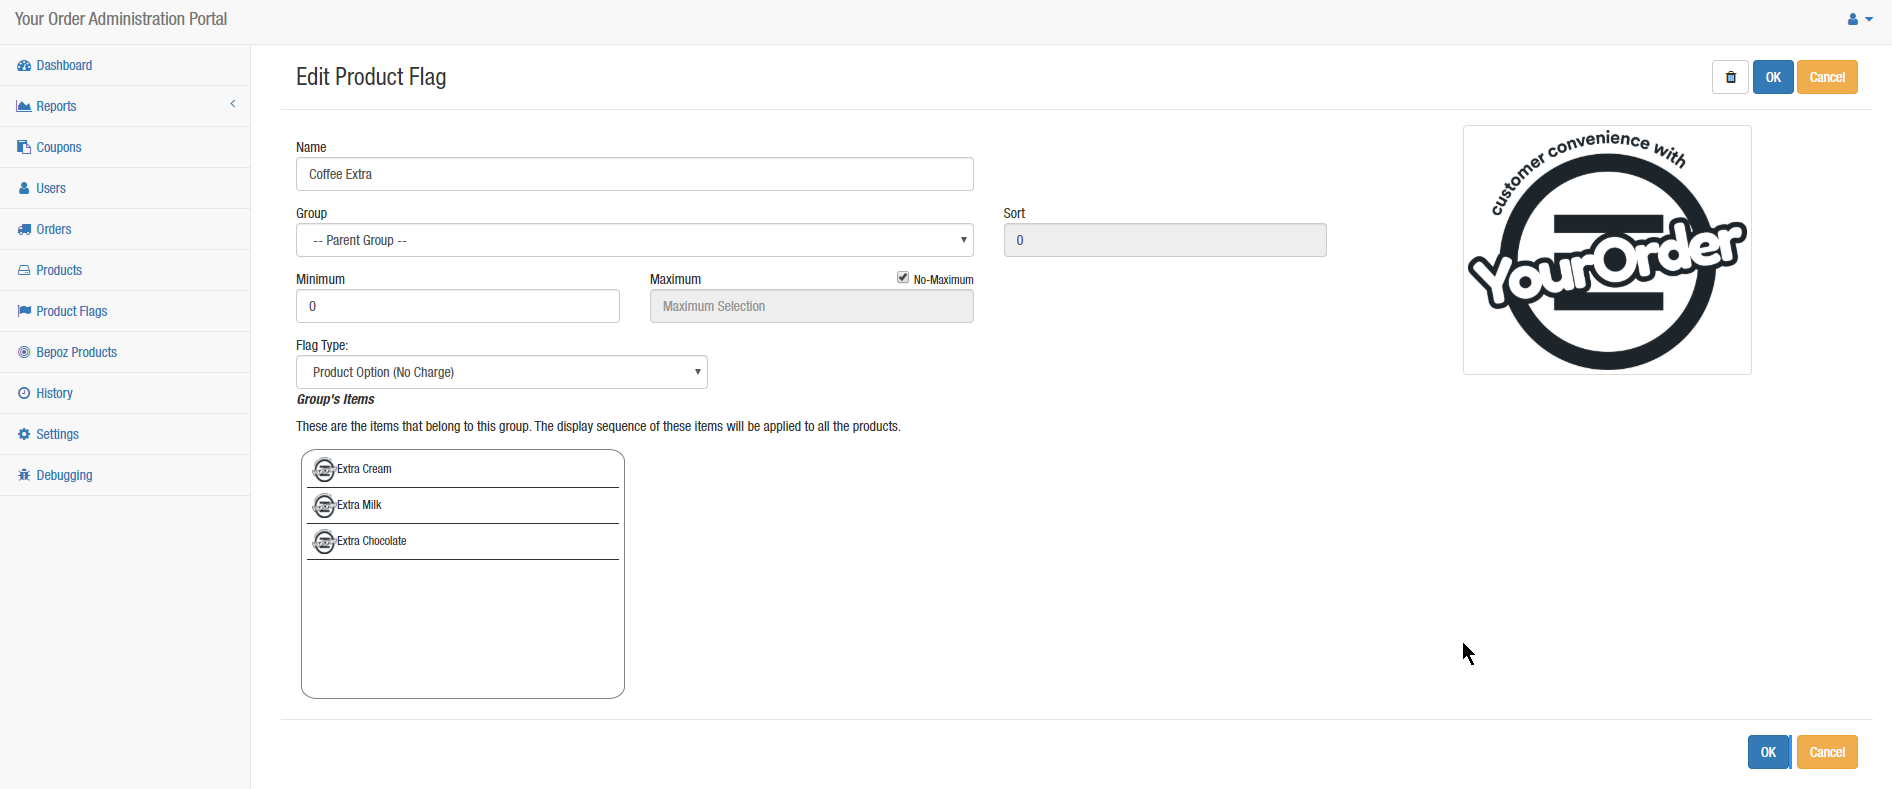Image resolution: width=1892 pixels, height=789 pixels.
Task: Select the Extra Chocolate item label
Action: pos(371,541)
